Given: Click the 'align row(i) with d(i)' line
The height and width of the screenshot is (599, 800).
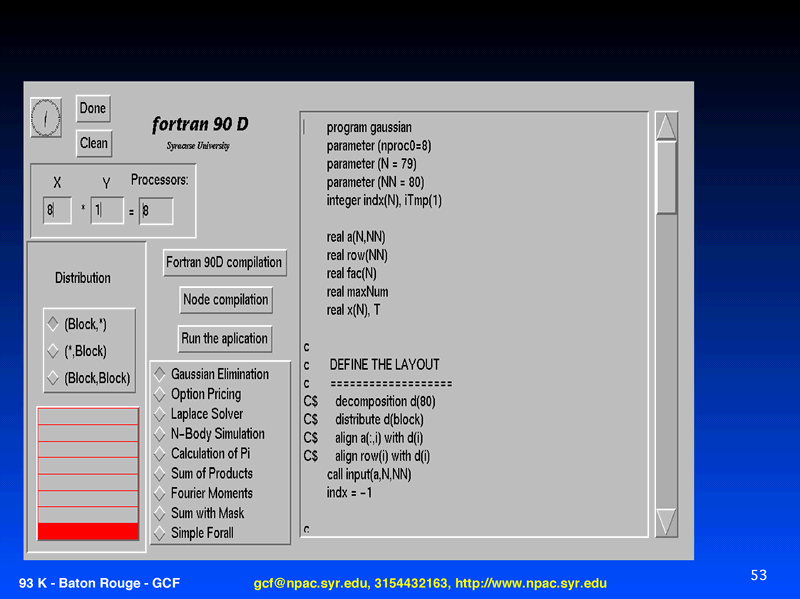Looking at the screenshot, I should click(382, 456).
